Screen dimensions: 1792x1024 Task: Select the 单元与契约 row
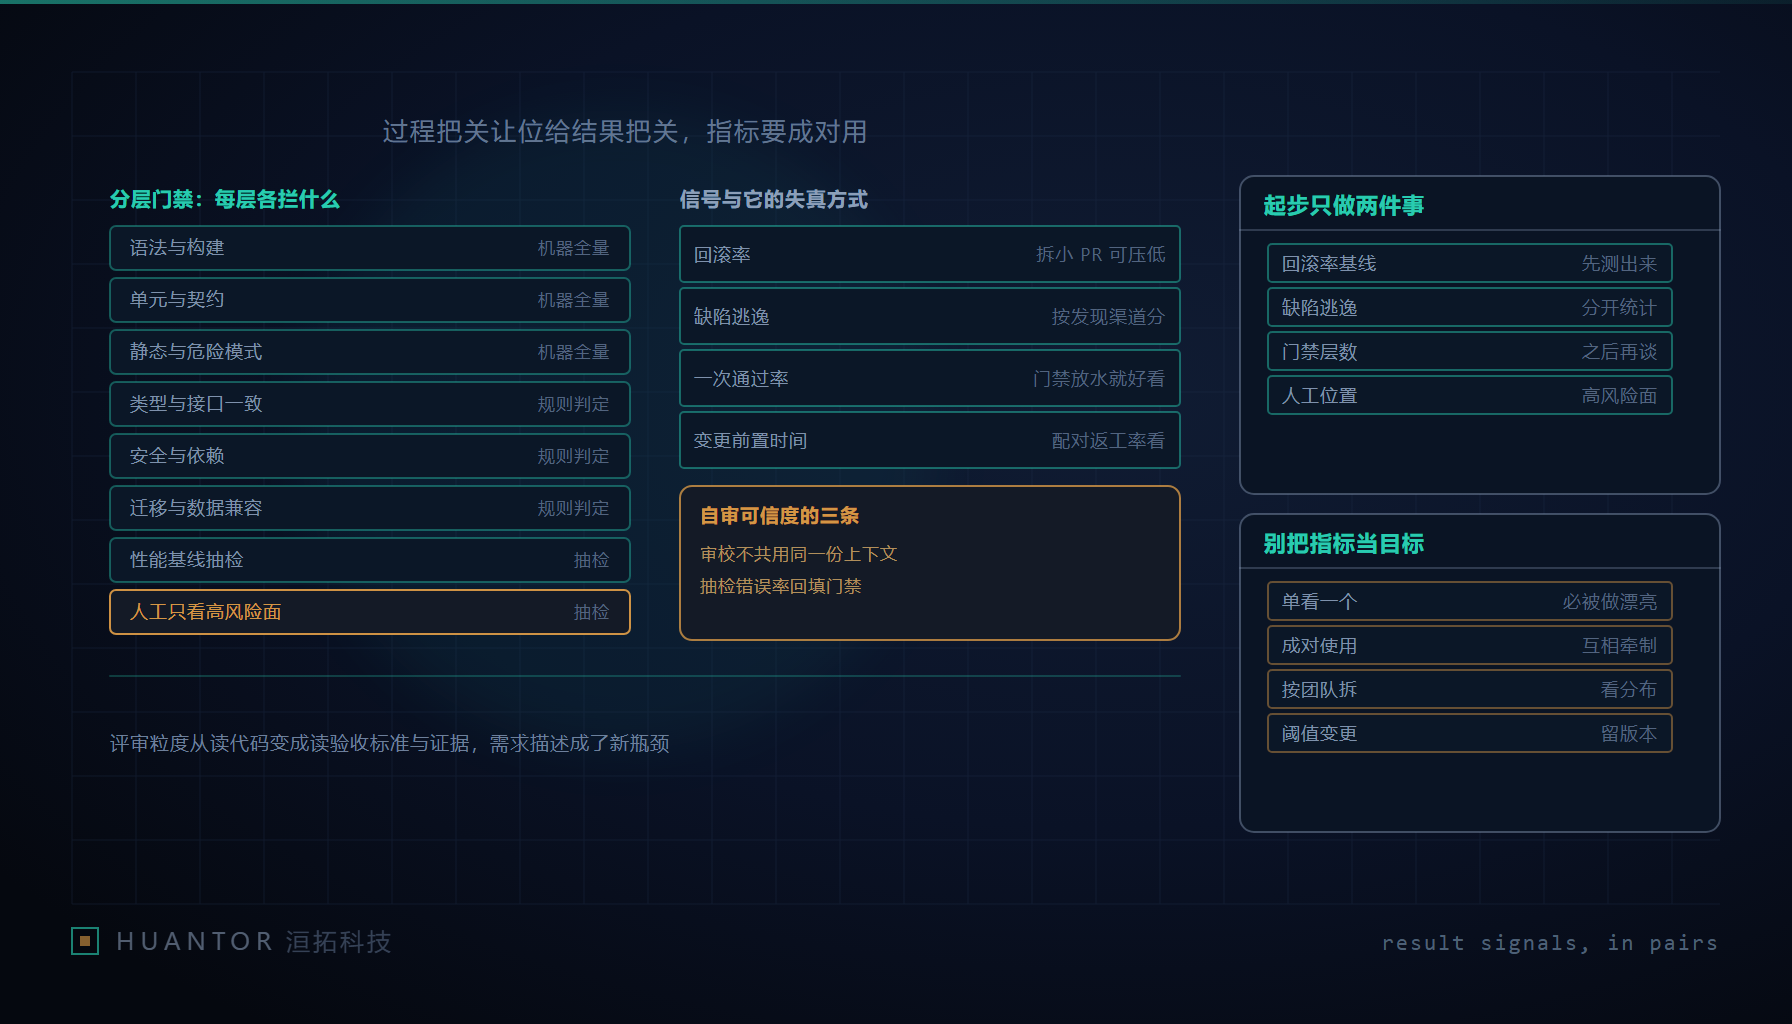pos(370,300)
